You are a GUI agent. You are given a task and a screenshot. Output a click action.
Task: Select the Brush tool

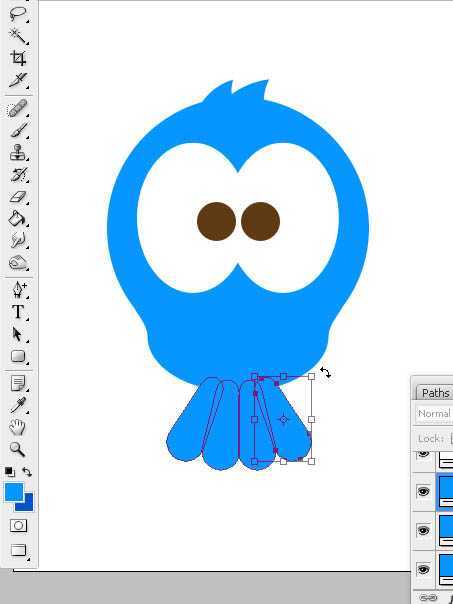point(18,130)
